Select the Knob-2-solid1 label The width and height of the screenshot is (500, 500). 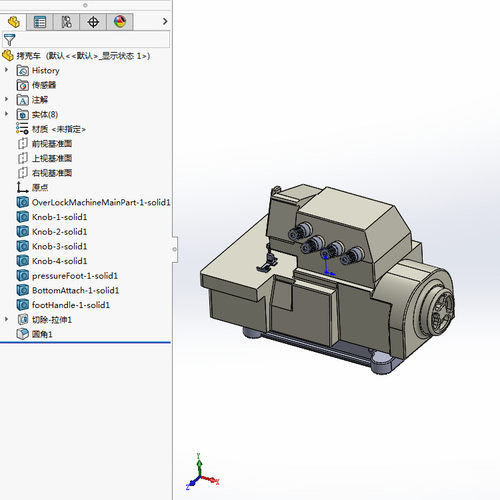tap(59, 232)
